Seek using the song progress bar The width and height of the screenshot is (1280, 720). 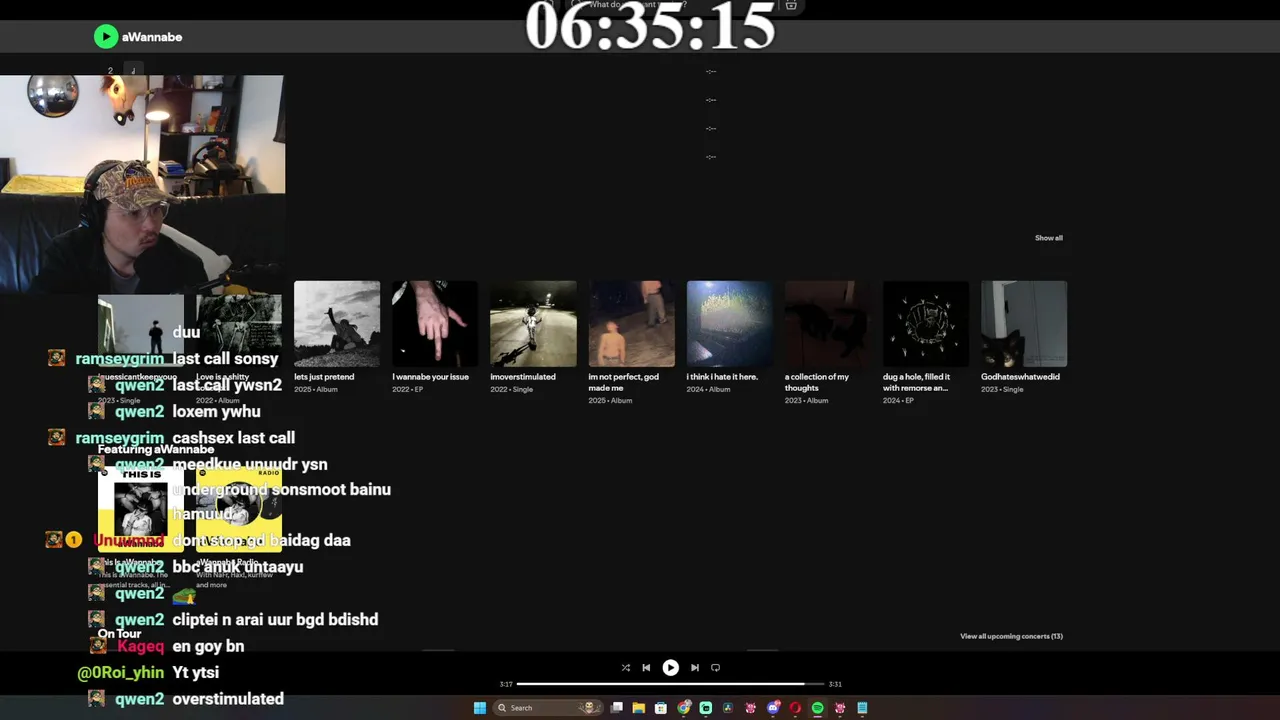pyautogui.click(x=670, y=684)
